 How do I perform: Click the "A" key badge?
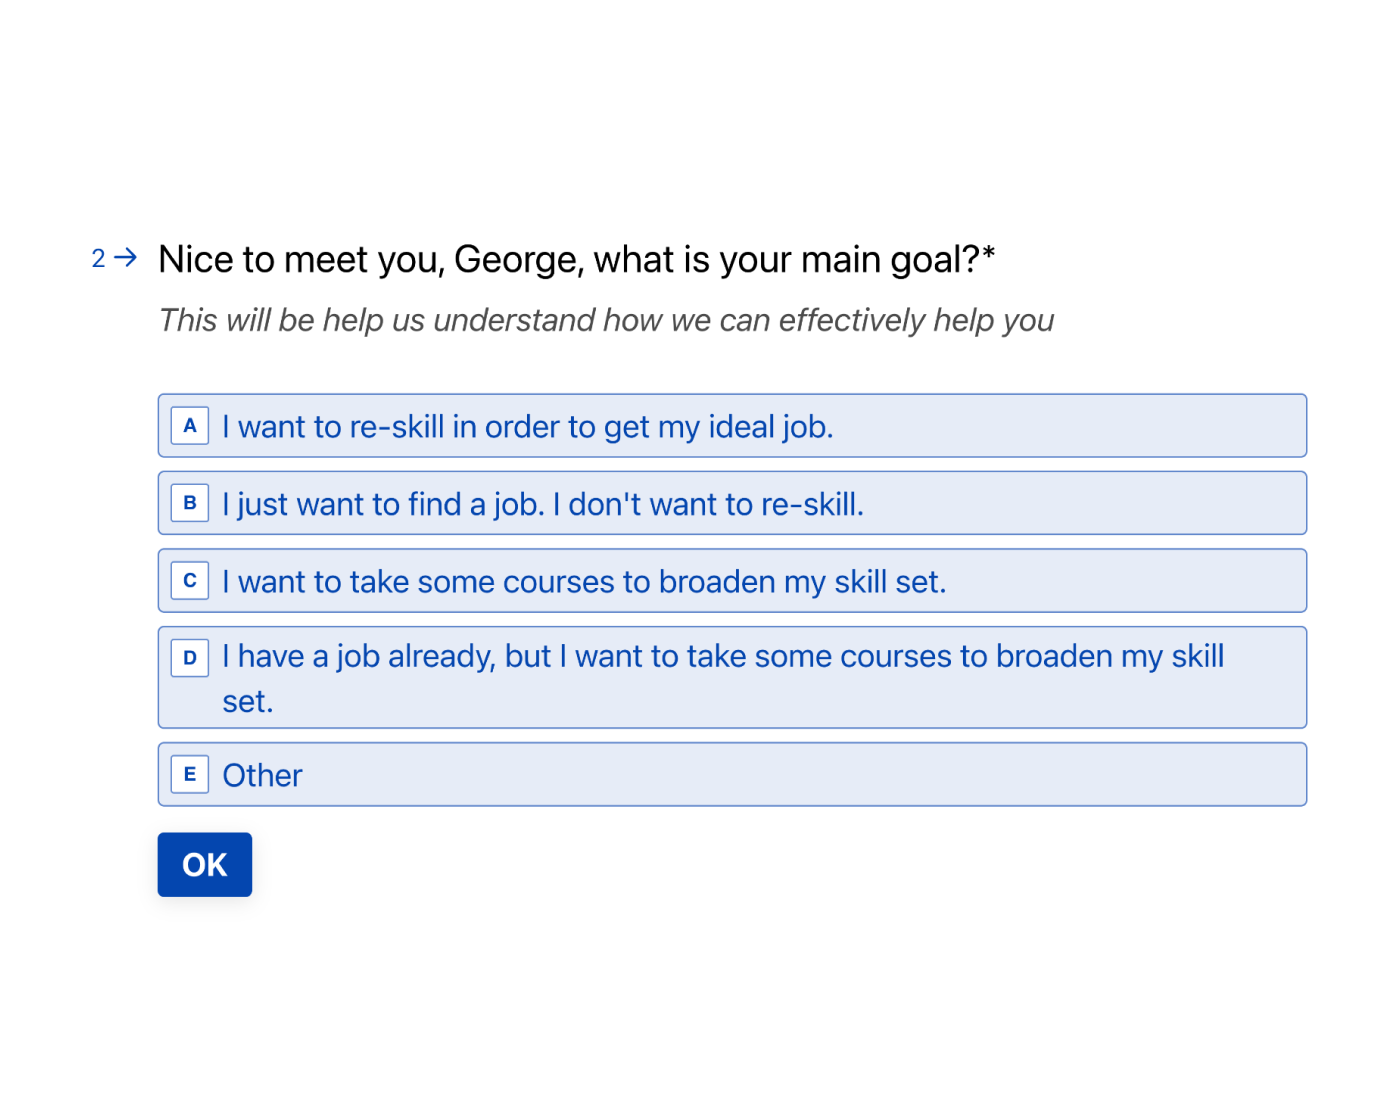click(190, 426)
